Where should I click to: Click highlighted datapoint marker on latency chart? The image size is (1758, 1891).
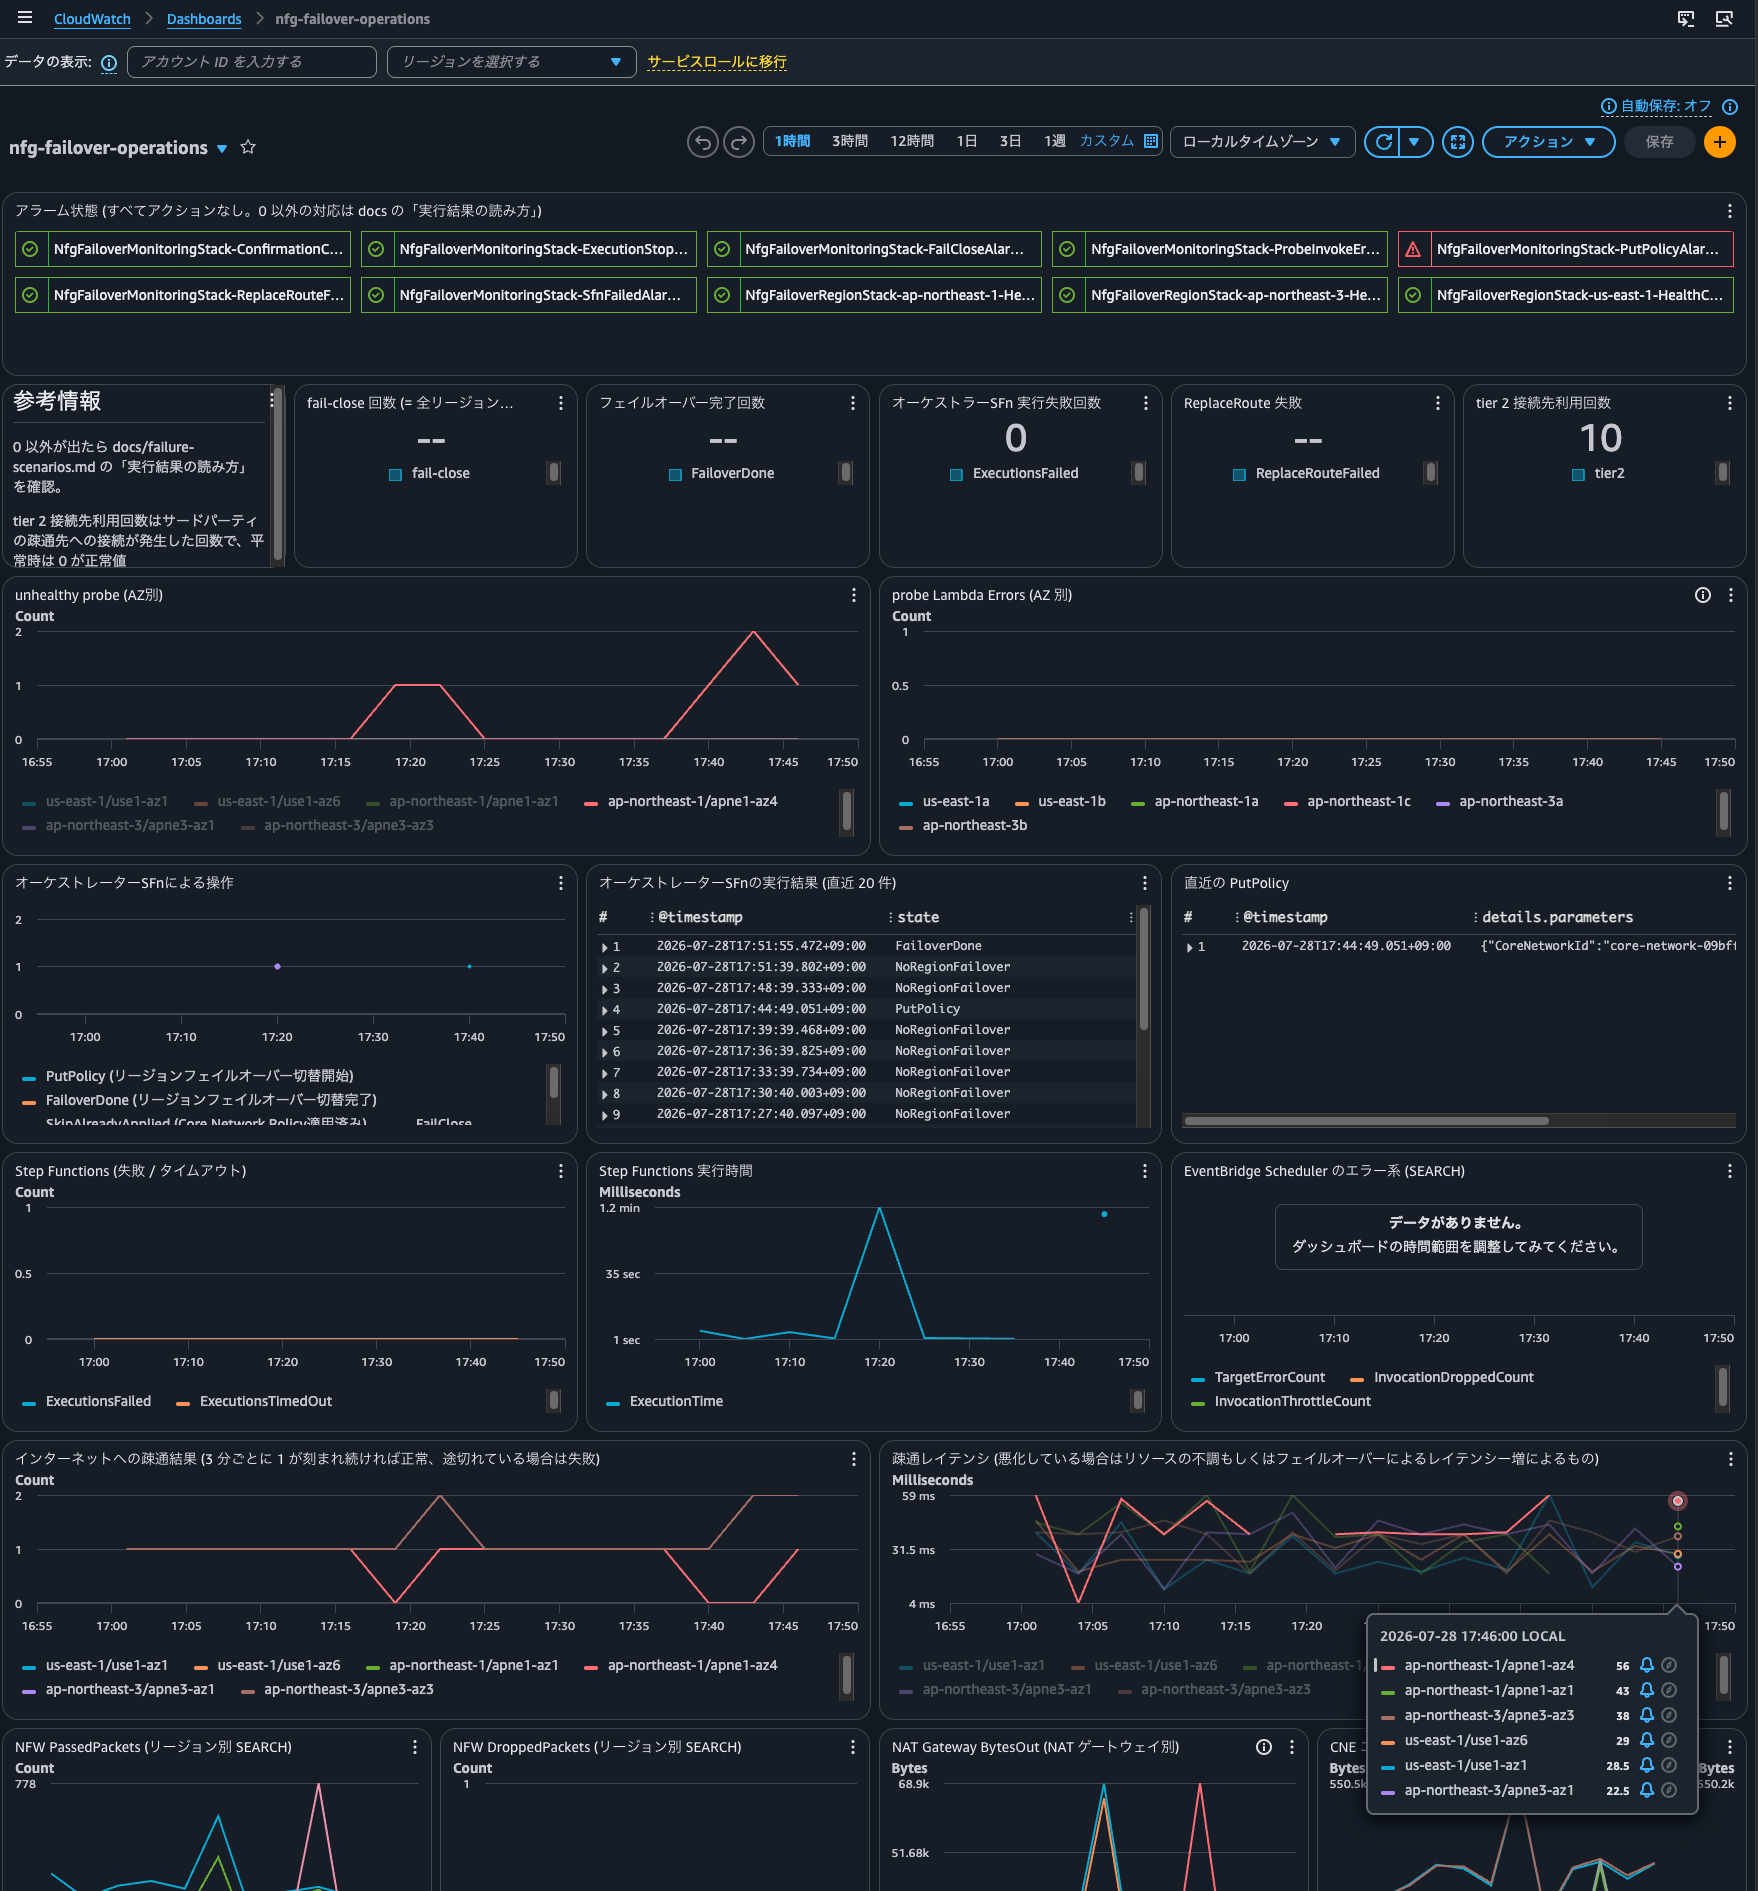pos(1678,1501)
